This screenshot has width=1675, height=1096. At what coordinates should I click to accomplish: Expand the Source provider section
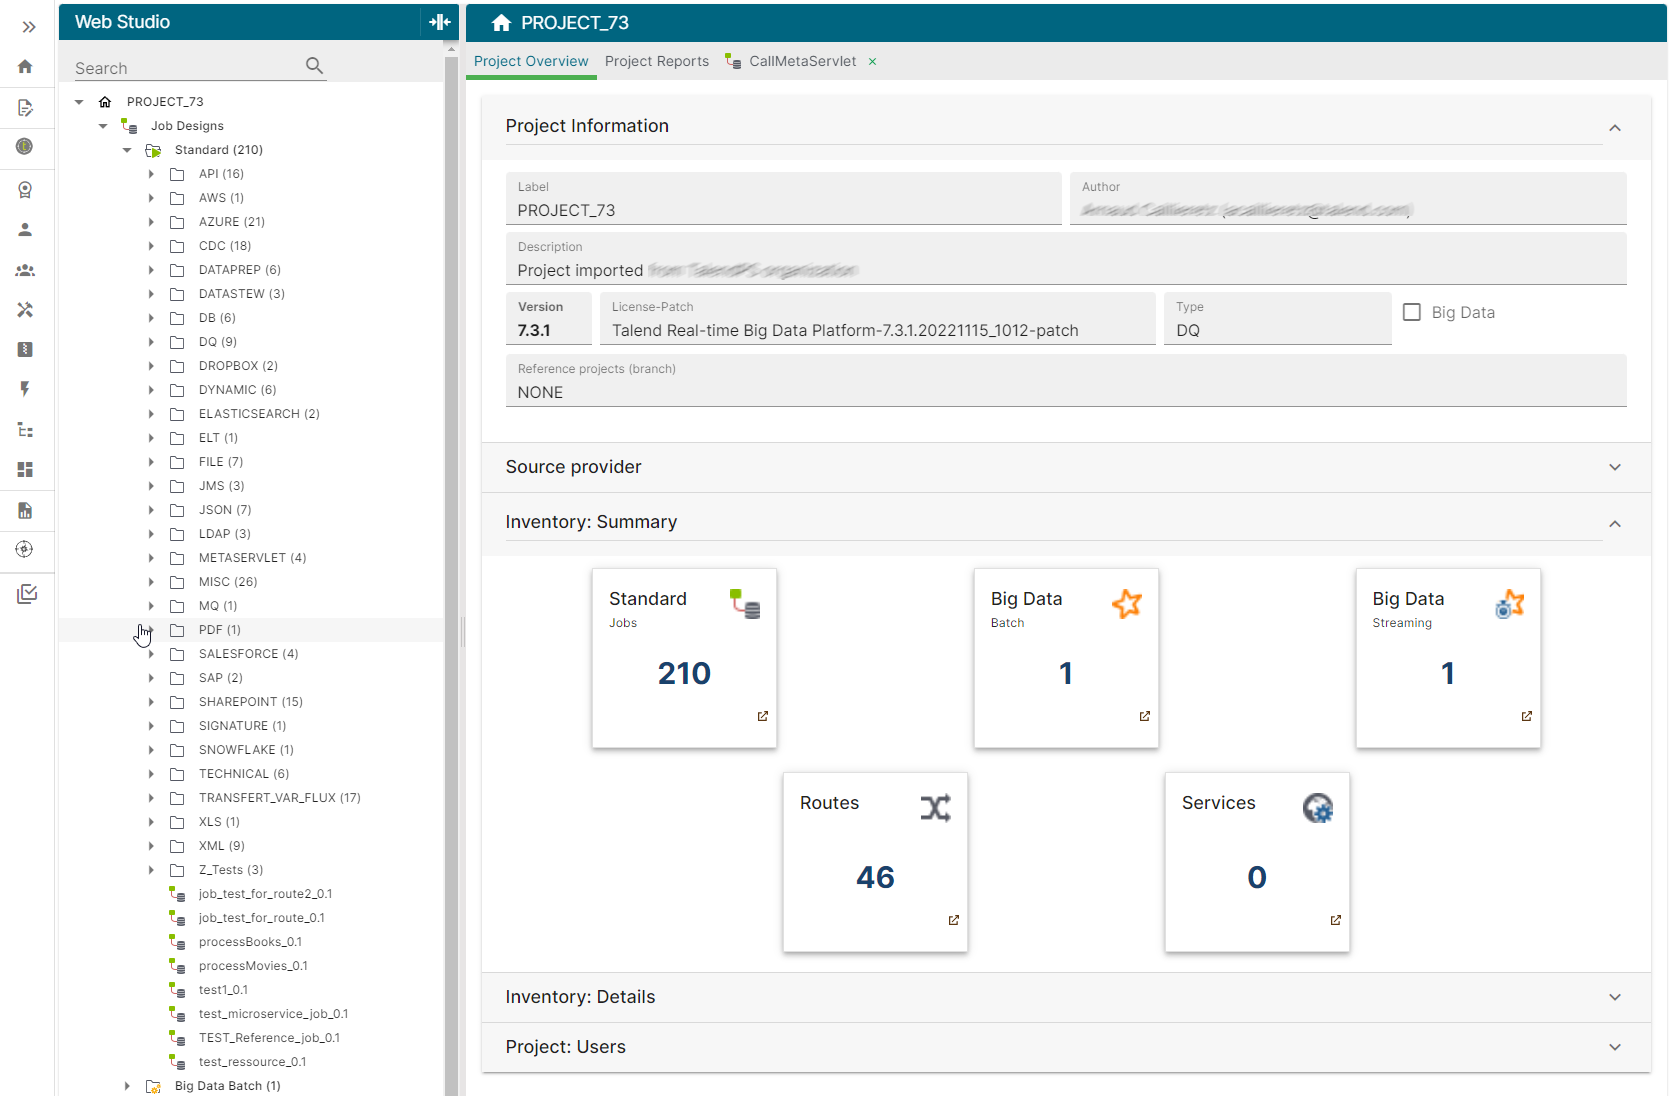[1614, 467]
